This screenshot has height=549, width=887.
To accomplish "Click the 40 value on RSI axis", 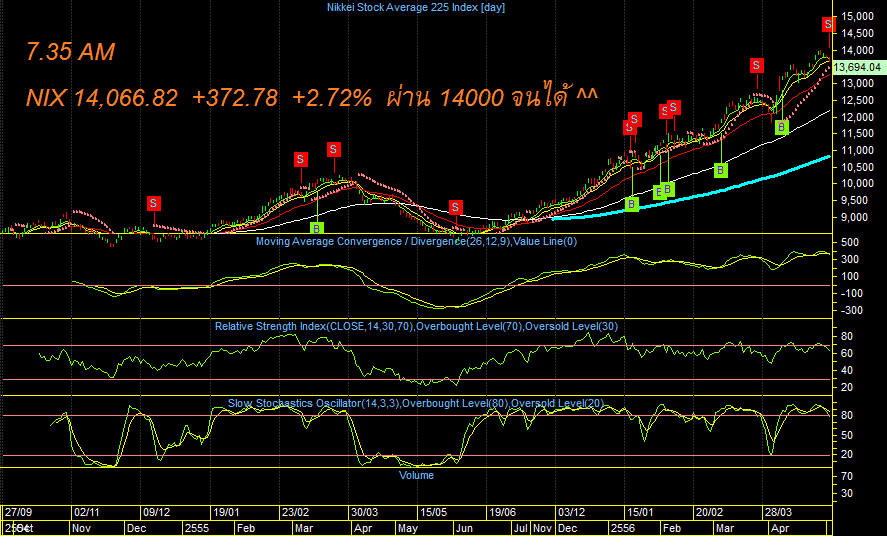I will pos(847,370).
